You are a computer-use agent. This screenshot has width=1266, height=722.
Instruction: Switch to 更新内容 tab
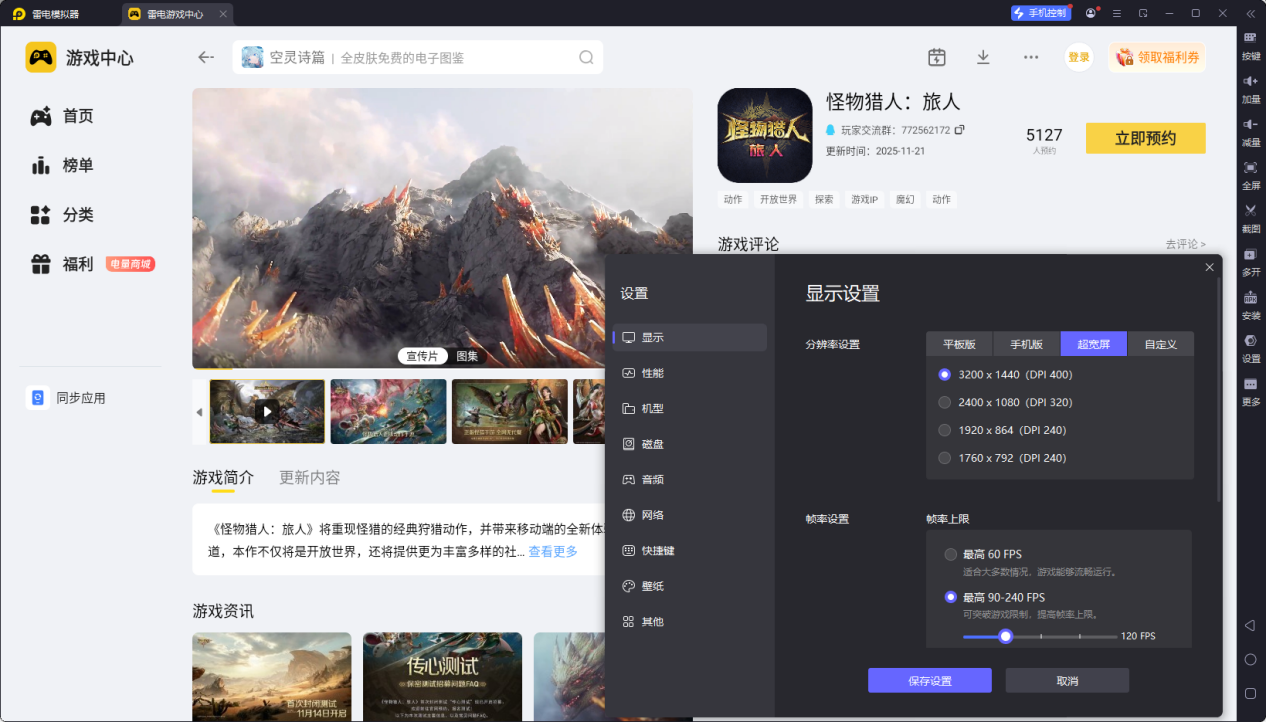[x=310, y=477]
